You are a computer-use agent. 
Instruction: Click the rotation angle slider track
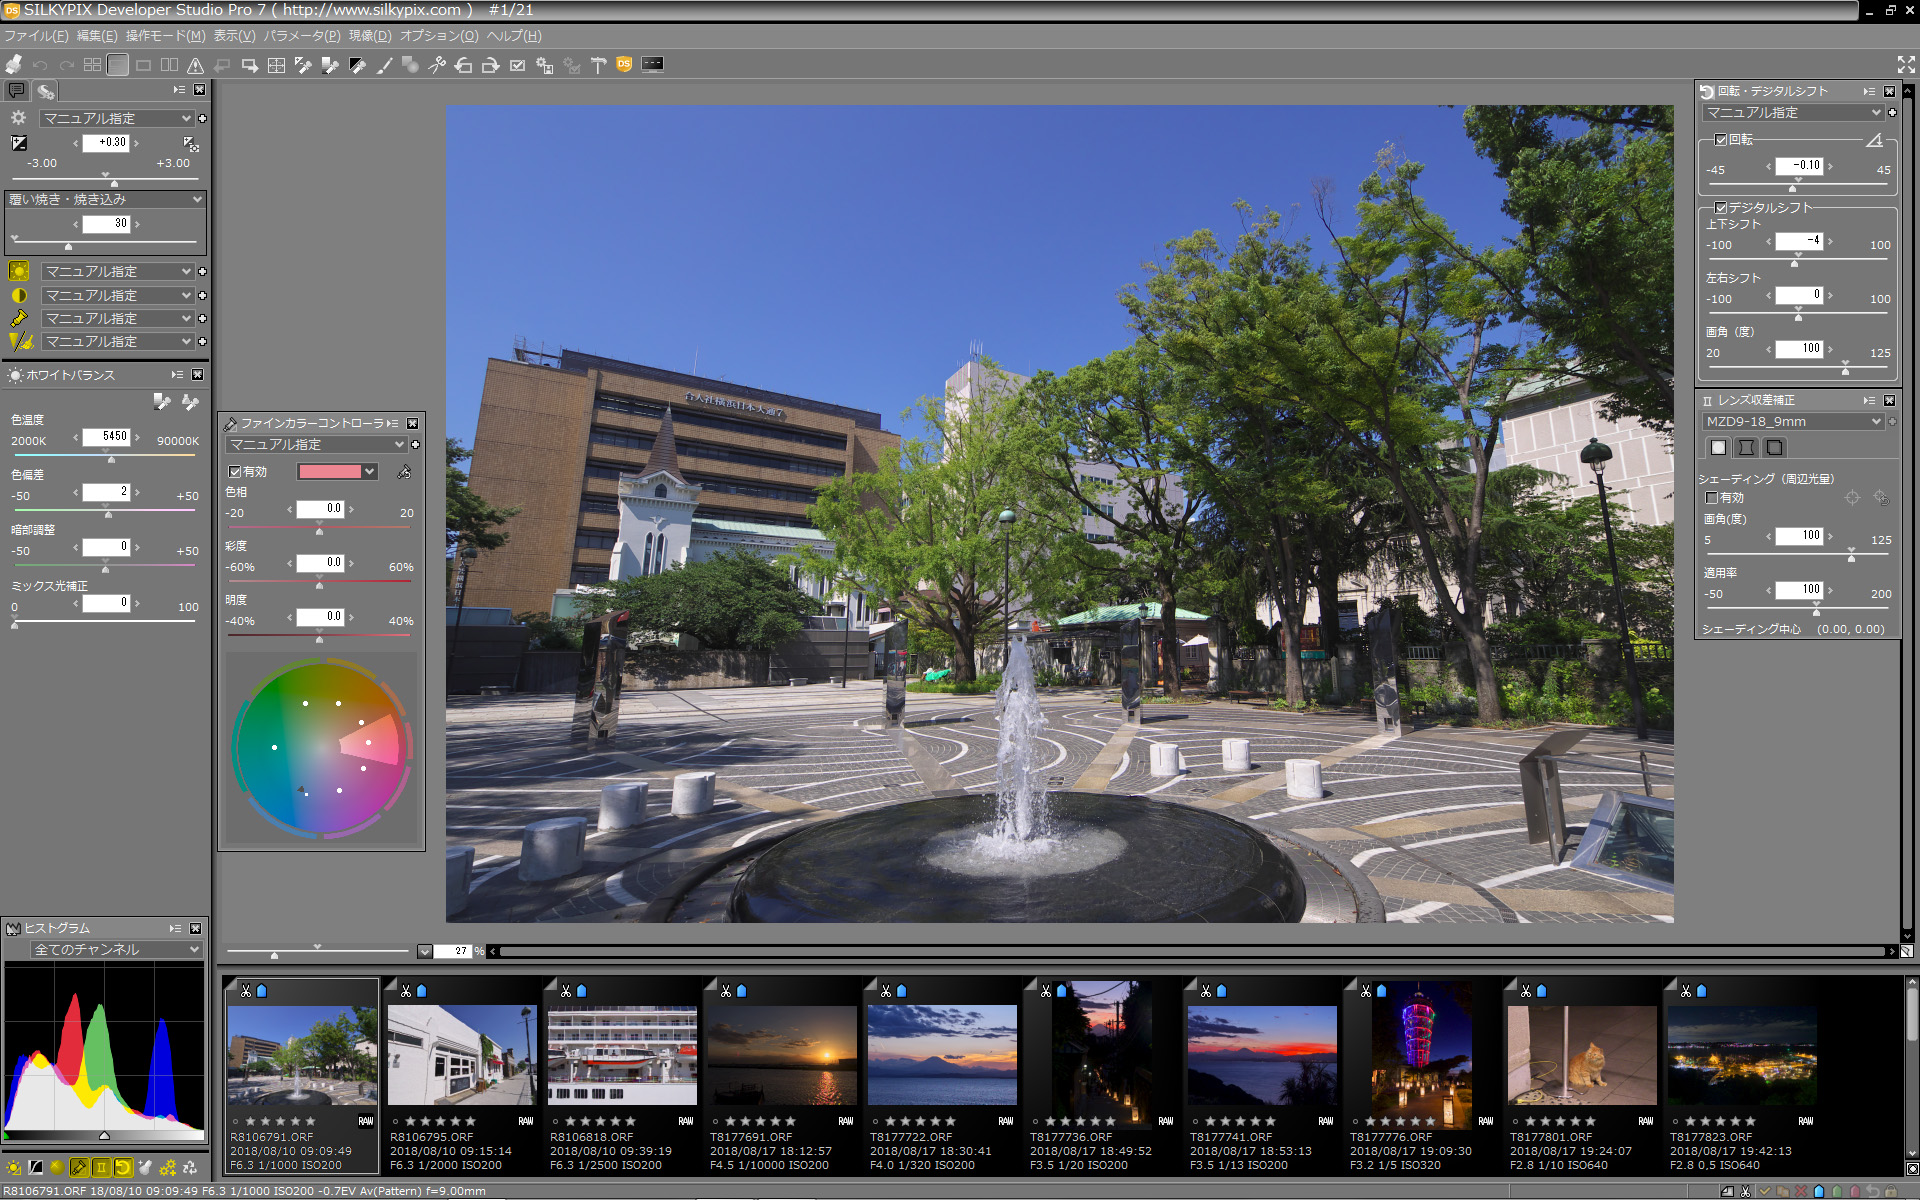click(1798, 184)
